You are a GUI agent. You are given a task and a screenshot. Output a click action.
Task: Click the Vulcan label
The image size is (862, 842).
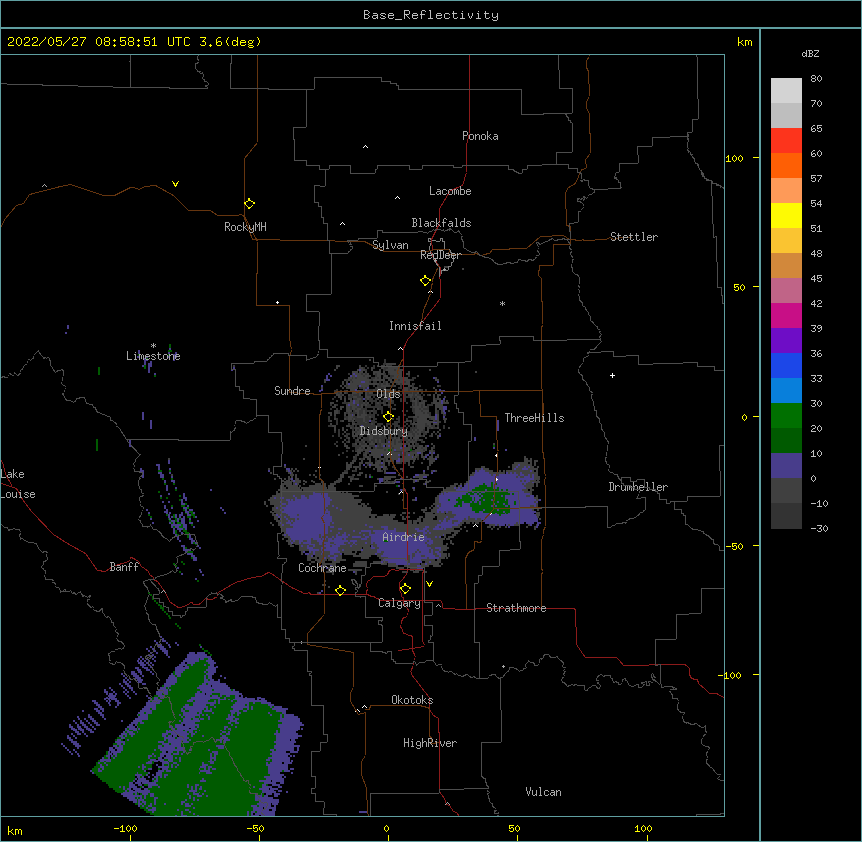(543, 792)
